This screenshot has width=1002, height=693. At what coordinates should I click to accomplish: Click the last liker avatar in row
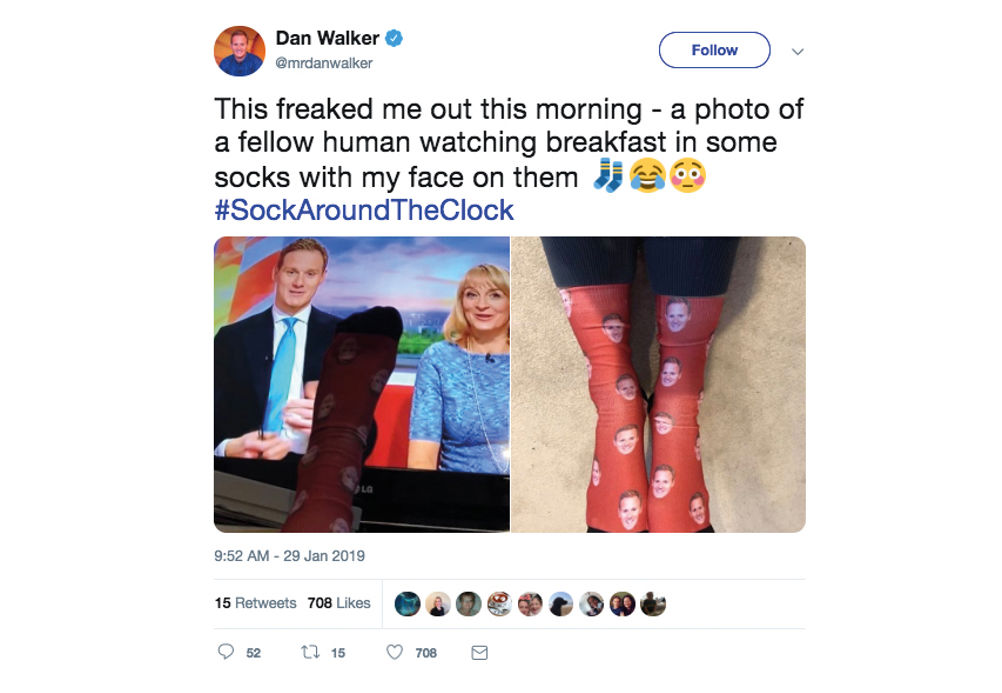652,603
